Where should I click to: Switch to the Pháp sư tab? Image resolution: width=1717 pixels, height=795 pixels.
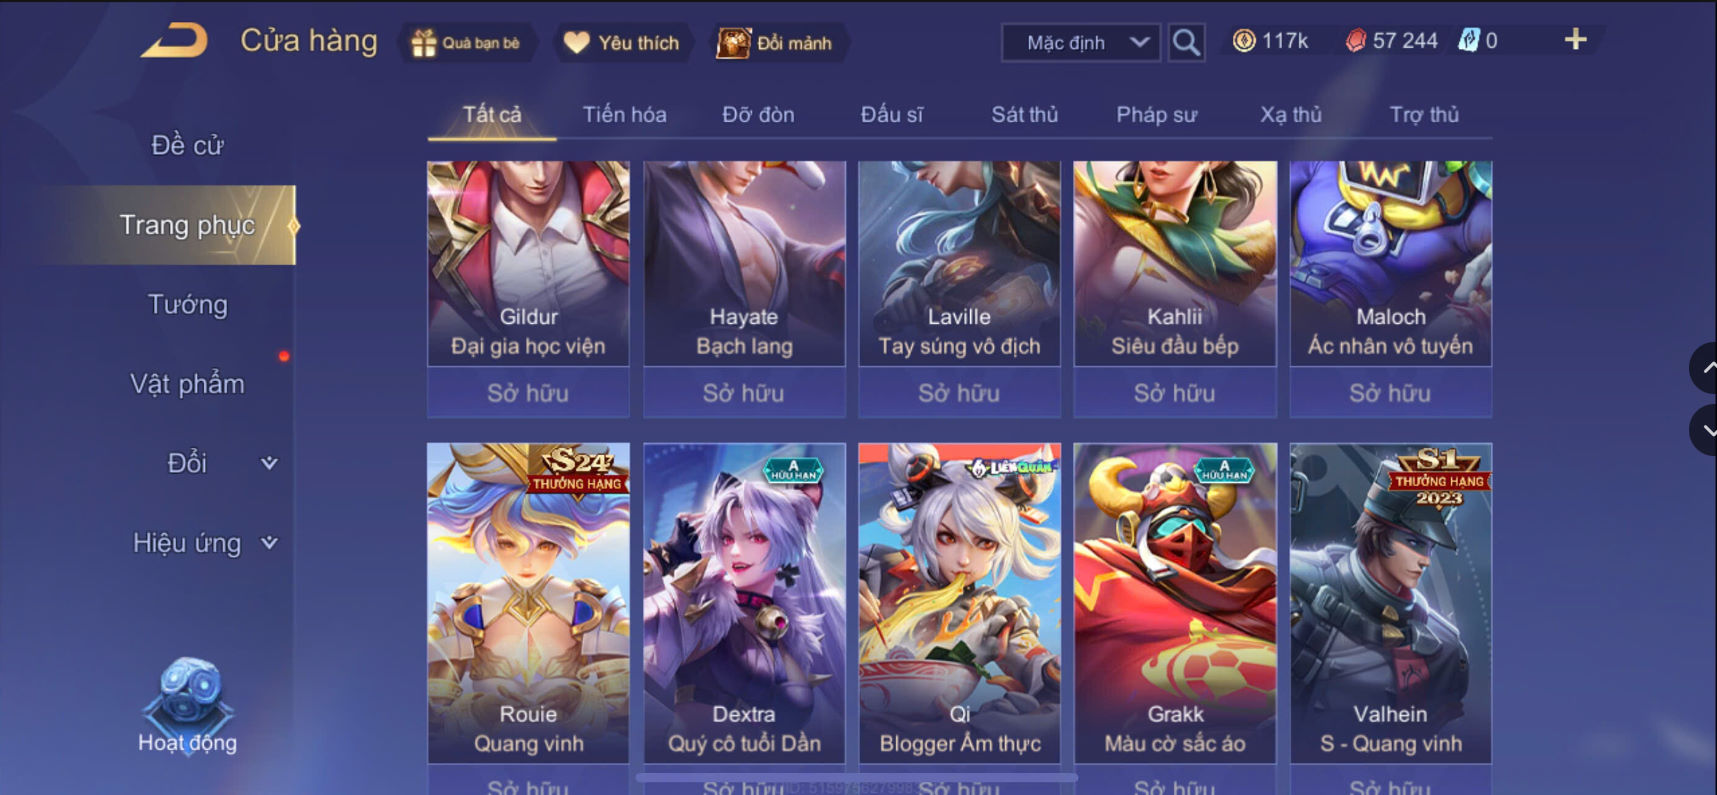[x=1156, y=115]
